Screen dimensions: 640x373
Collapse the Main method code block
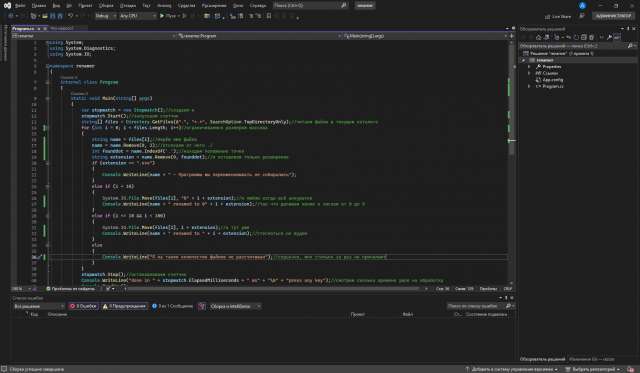(x=47, y=98)
